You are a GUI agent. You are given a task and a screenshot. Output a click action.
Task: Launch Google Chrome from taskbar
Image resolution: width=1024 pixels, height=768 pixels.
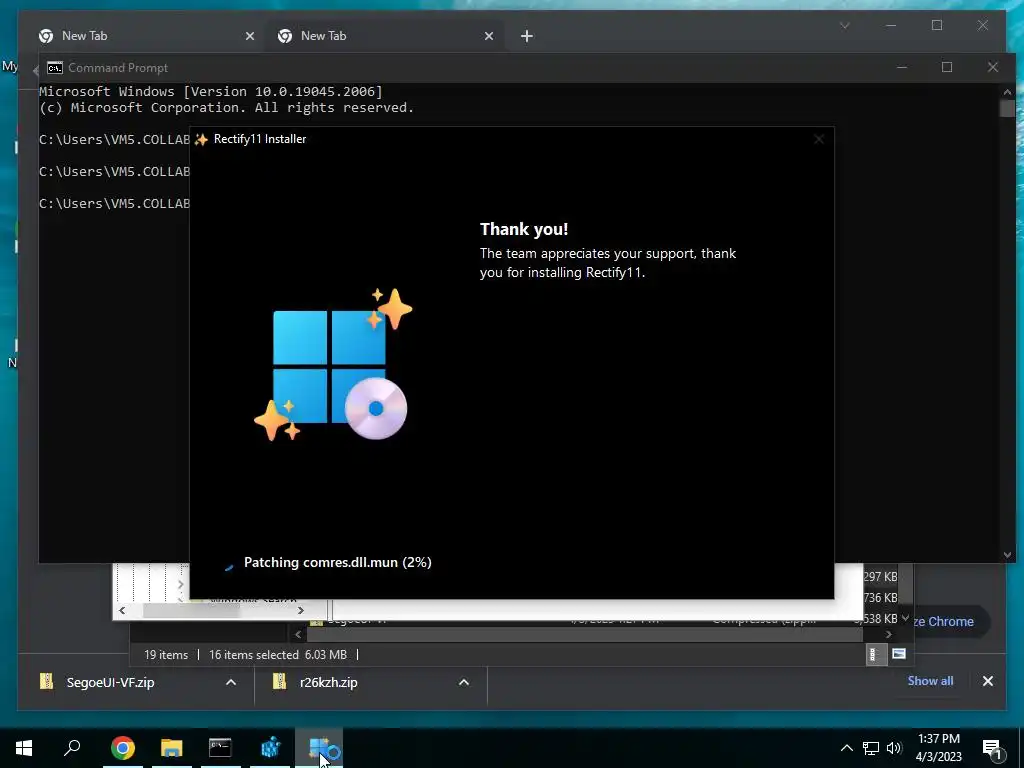pyautogui.click(x=122, y=747)
